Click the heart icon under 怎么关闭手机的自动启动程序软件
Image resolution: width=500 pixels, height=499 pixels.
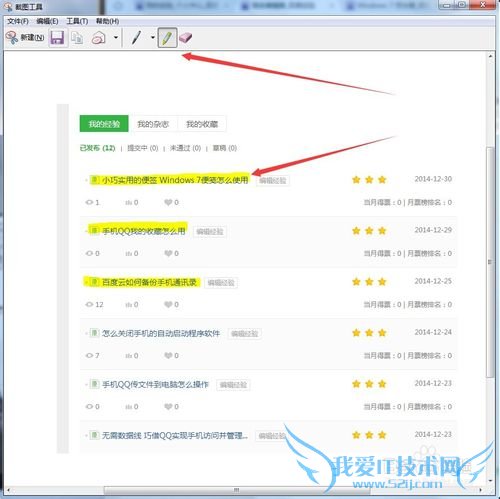click(168, 356)
